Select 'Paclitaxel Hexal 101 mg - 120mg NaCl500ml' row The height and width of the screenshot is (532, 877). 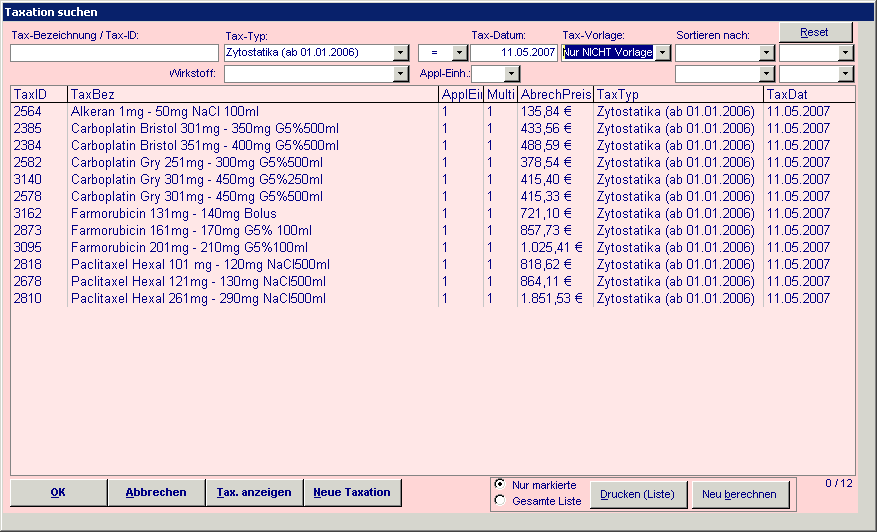coord(433,264)
